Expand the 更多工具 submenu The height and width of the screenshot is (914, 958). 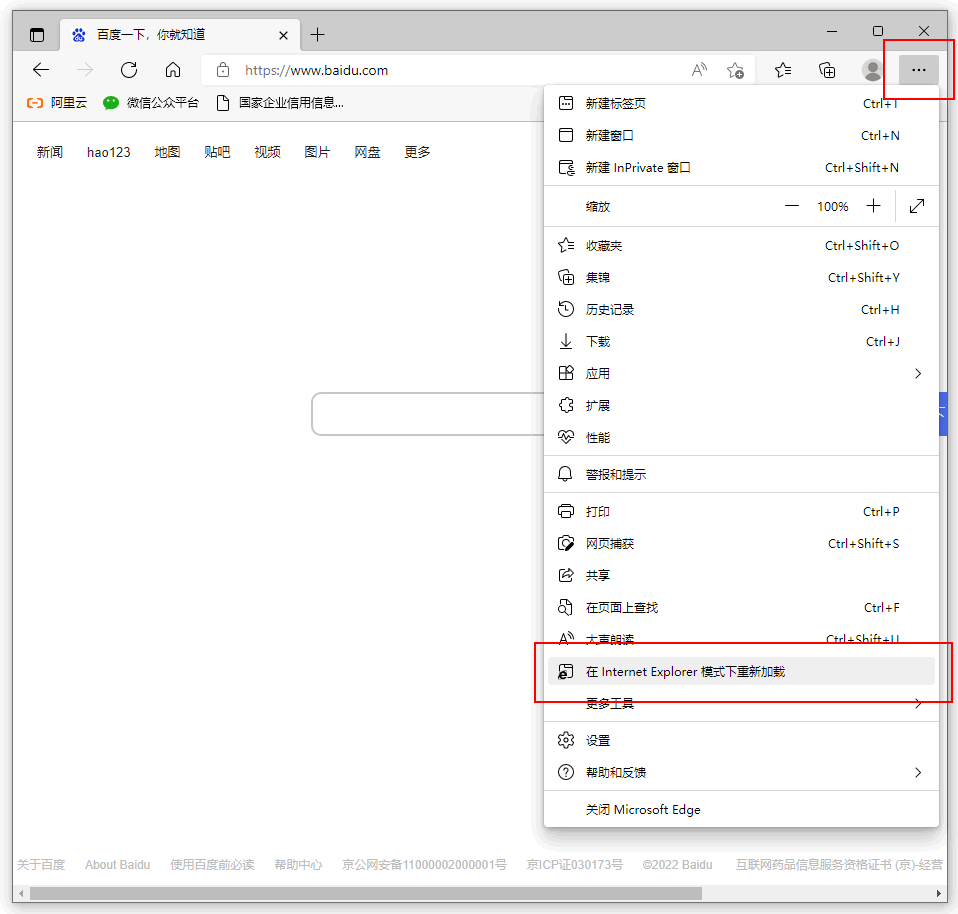(741, 704)
